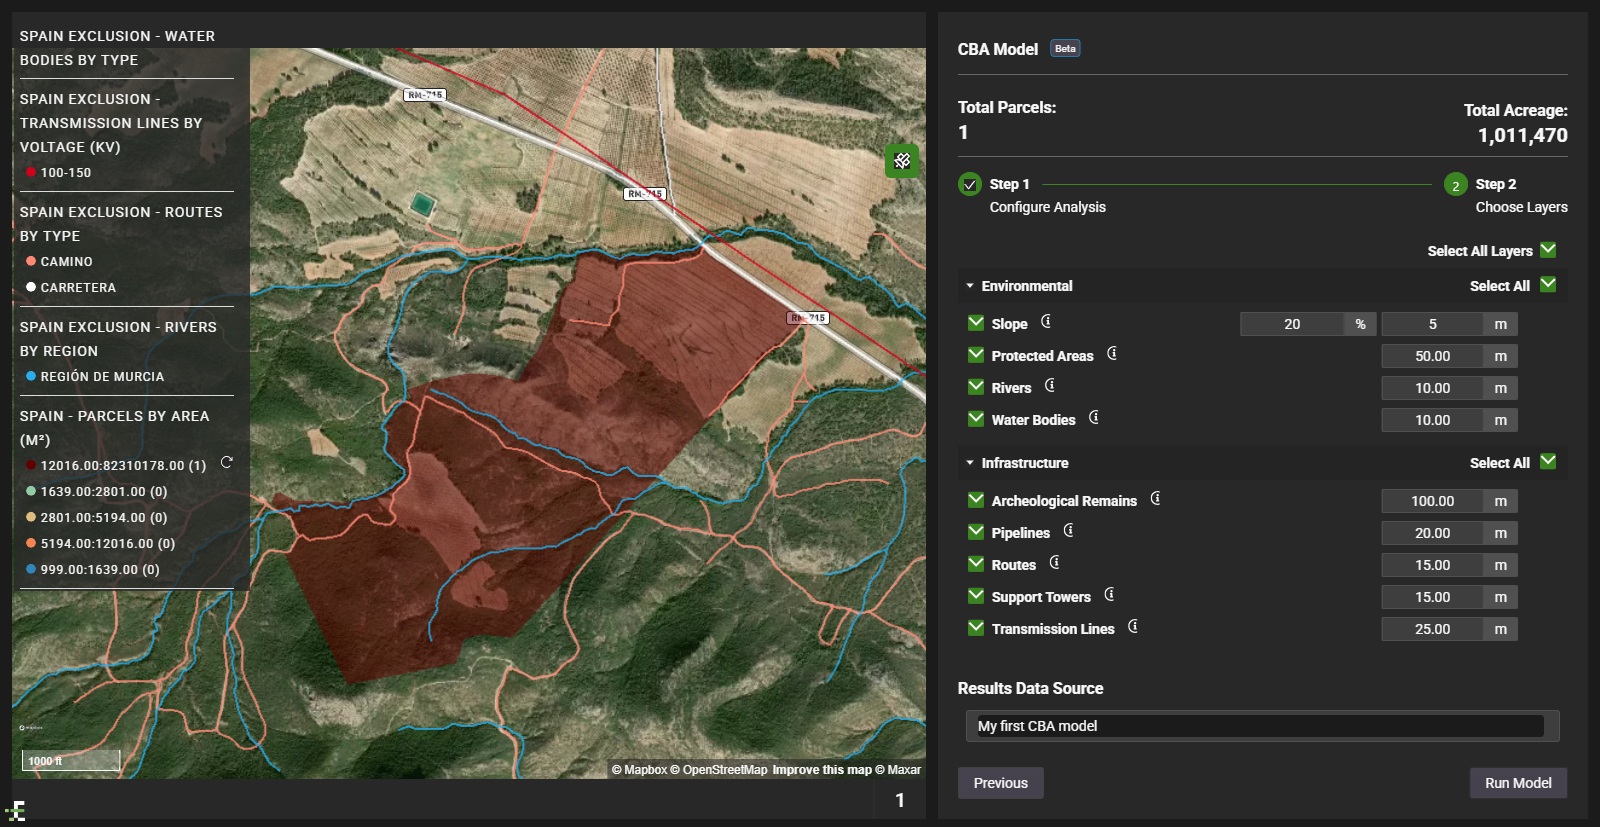This screenshot has height=827, width=1600.
Task: Click the logo icon below the map
Action: click(16, 811)
